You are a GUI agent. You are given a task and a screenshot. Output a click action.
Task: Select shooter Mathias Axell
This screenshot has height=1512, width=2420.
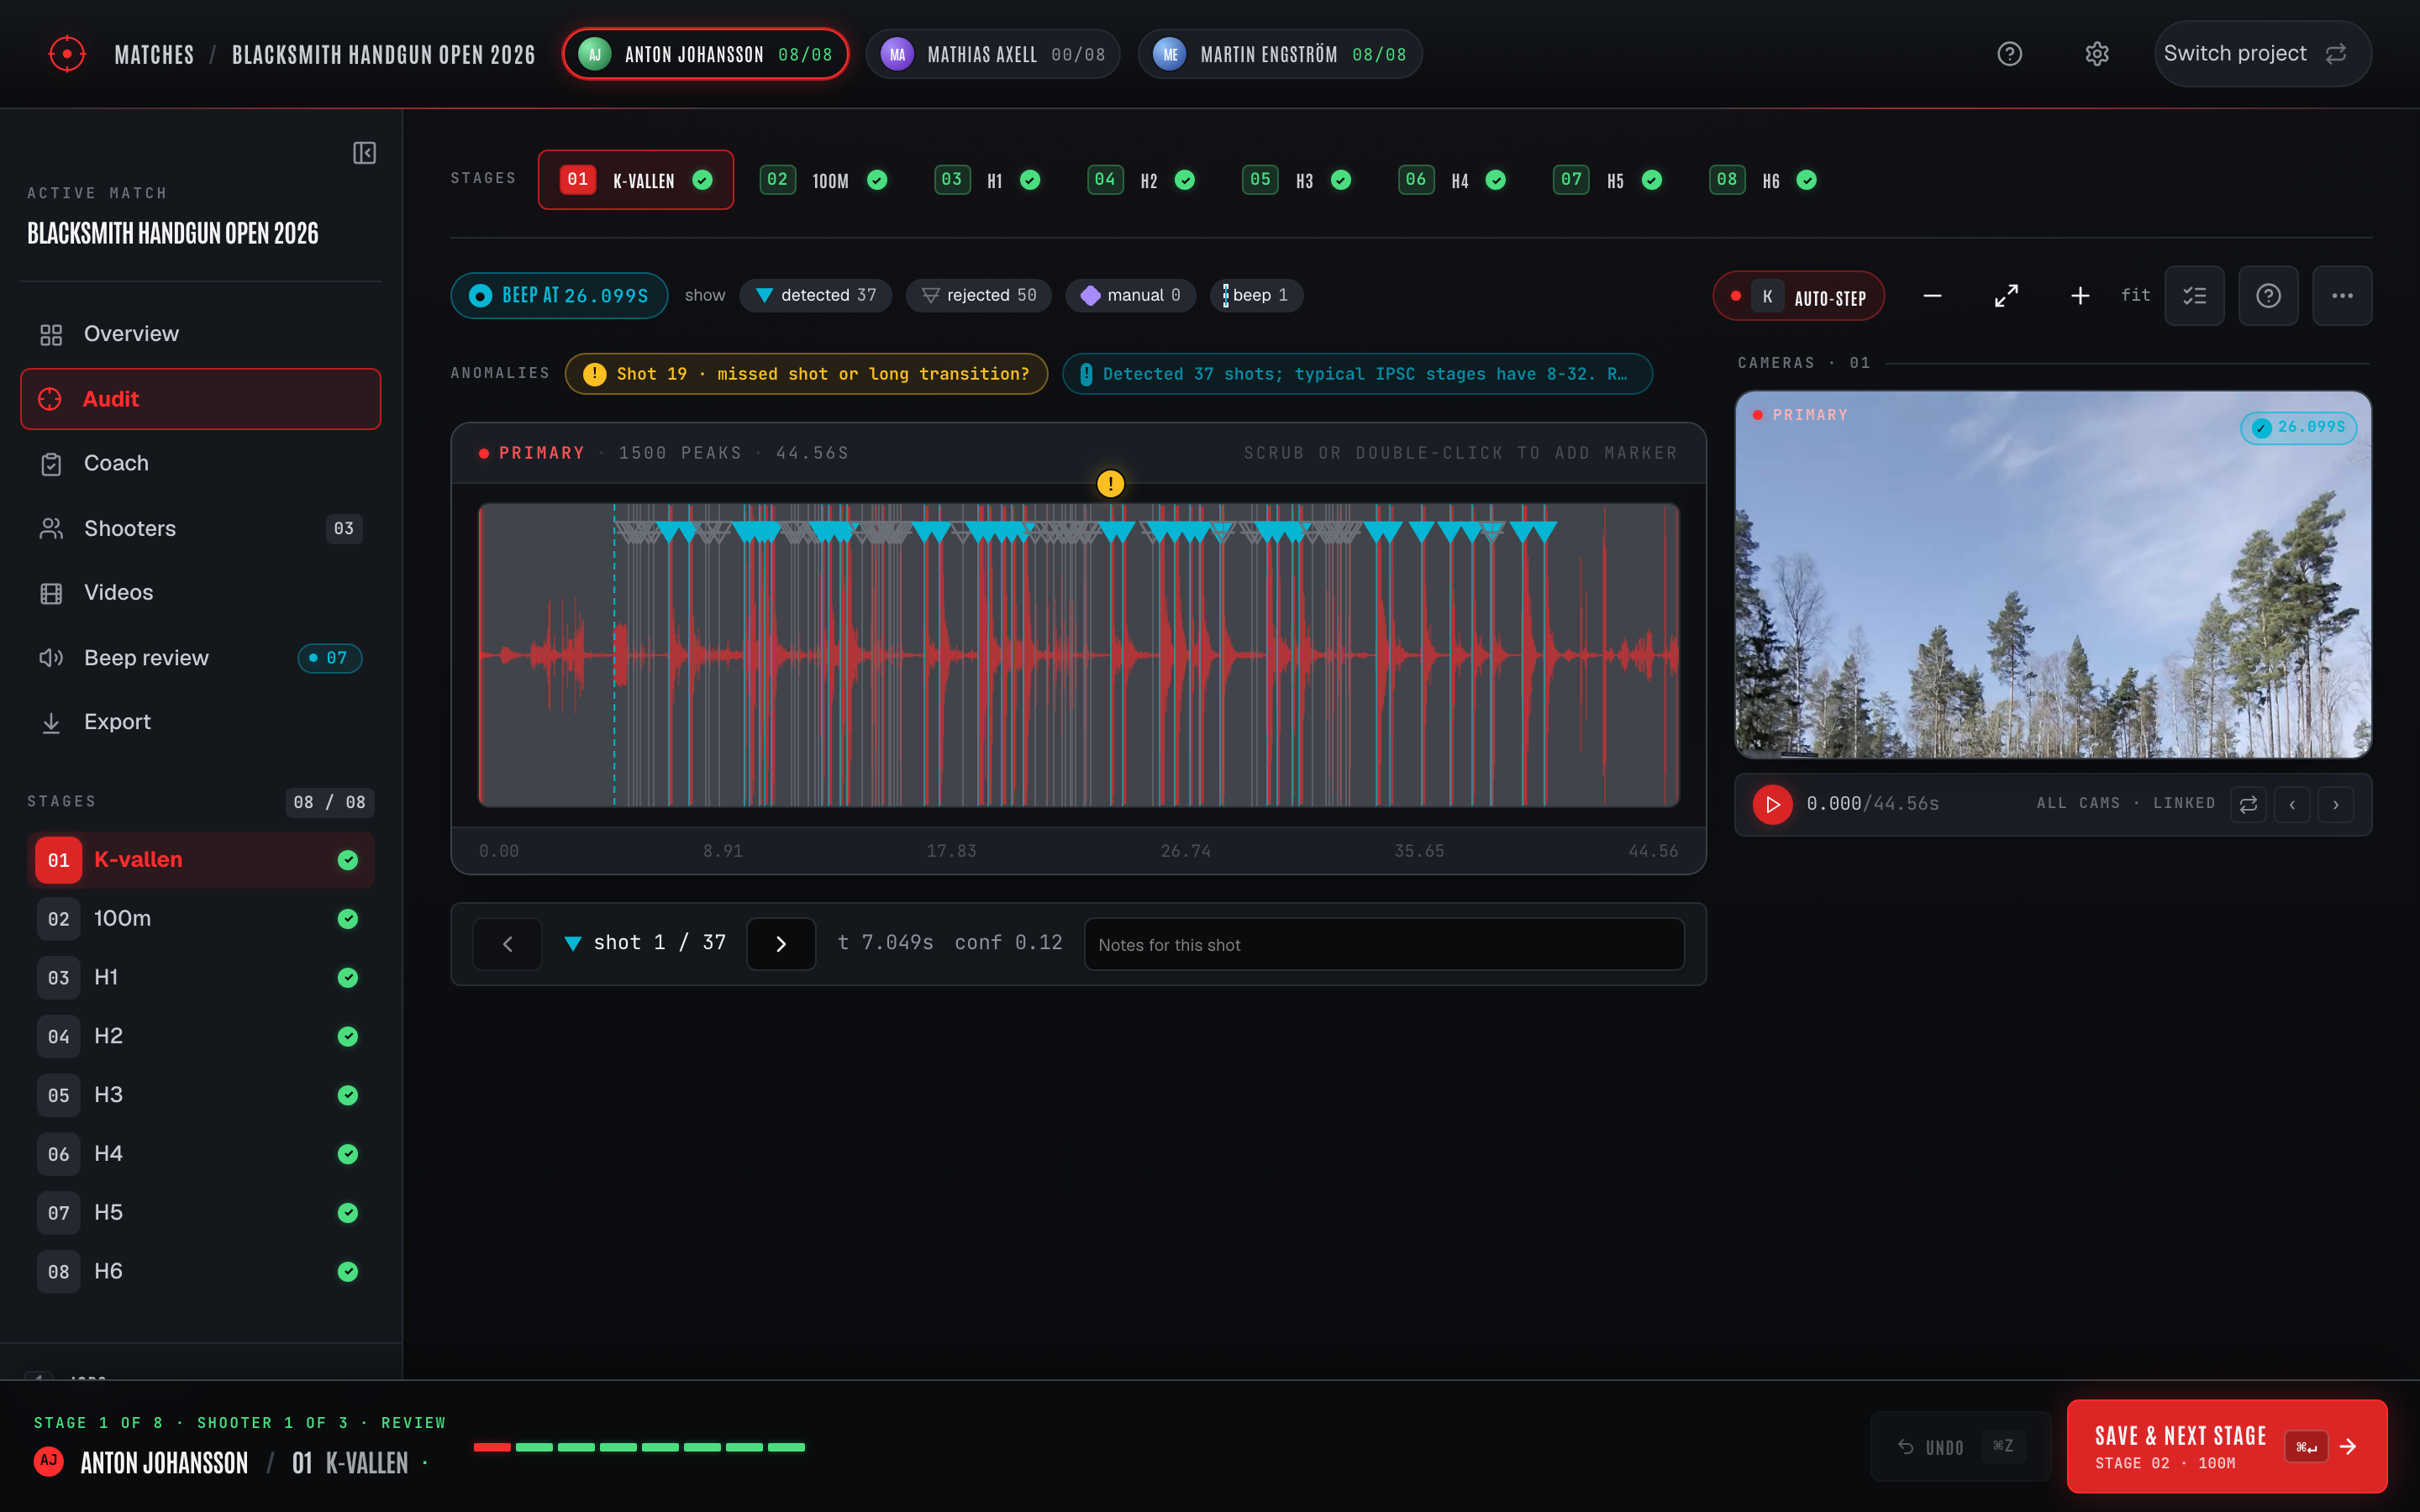(993, 54)
